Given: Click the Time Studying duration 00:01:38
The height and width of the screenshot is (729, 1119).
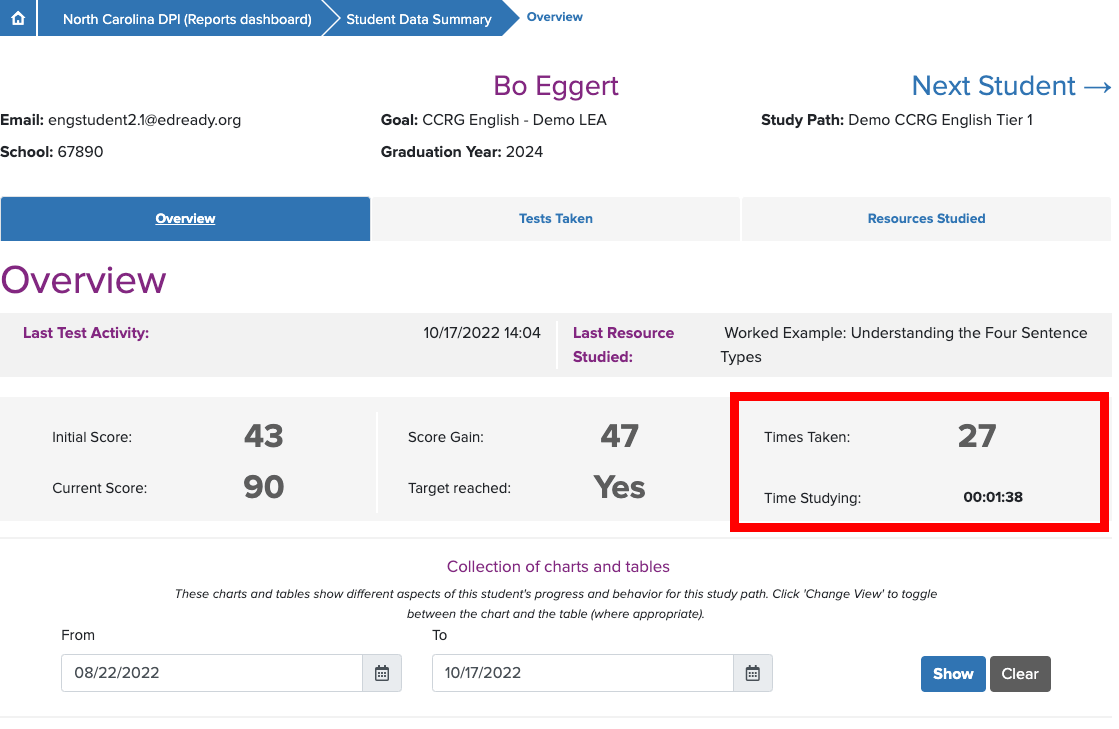Looking at the screenshot, I should tap(993, 497).
